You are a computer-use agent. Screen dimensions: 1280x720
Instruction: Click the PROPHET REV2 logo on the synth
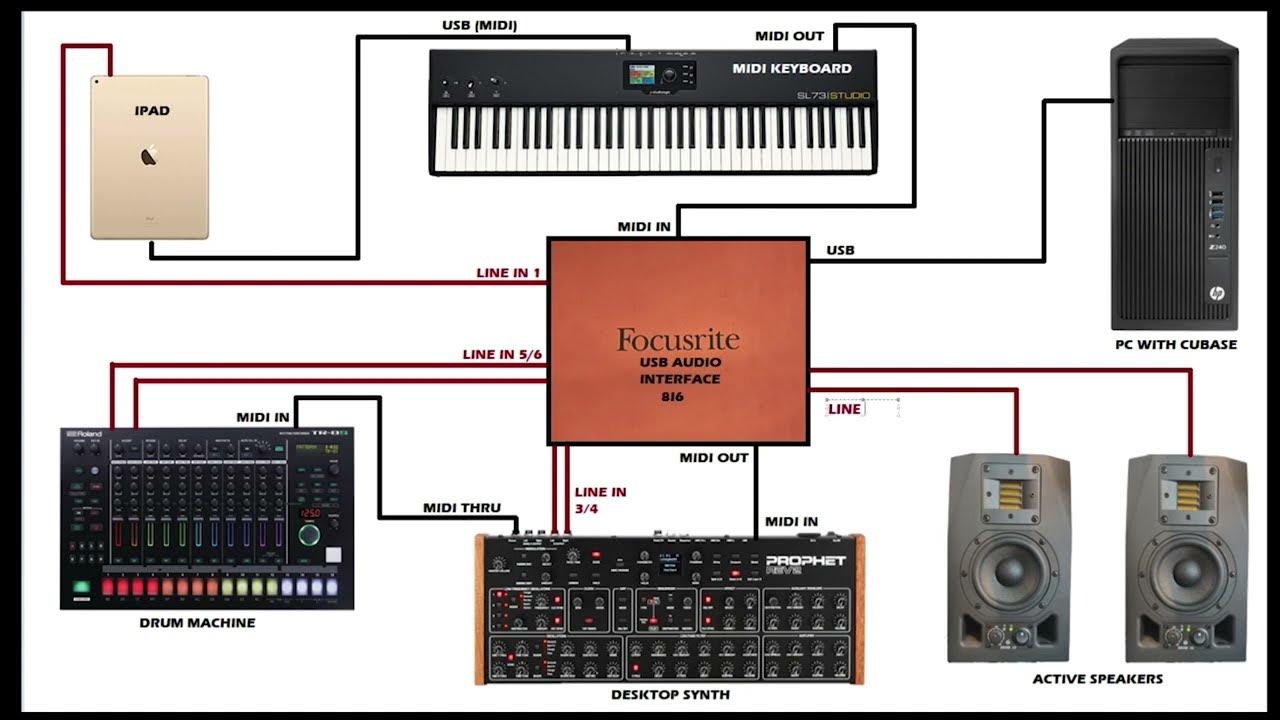click(x=805, y=565)
